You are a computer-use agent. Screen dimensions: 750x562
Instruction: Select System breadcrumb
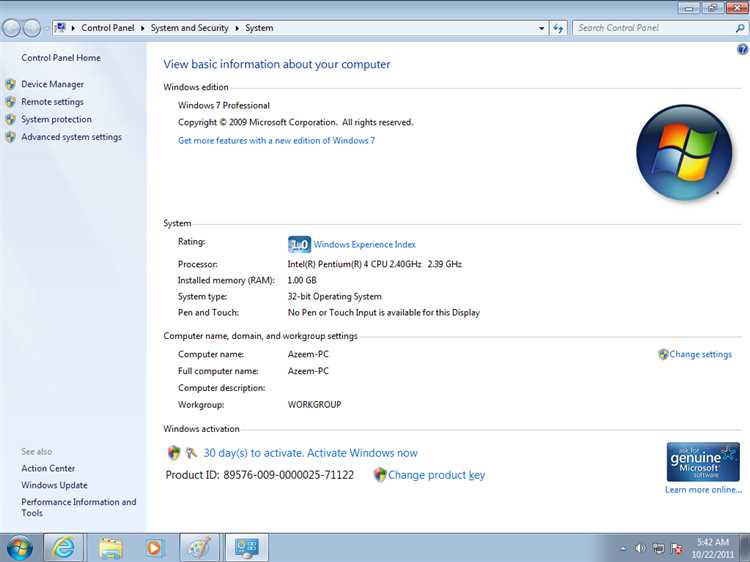[x=259, y=28]
